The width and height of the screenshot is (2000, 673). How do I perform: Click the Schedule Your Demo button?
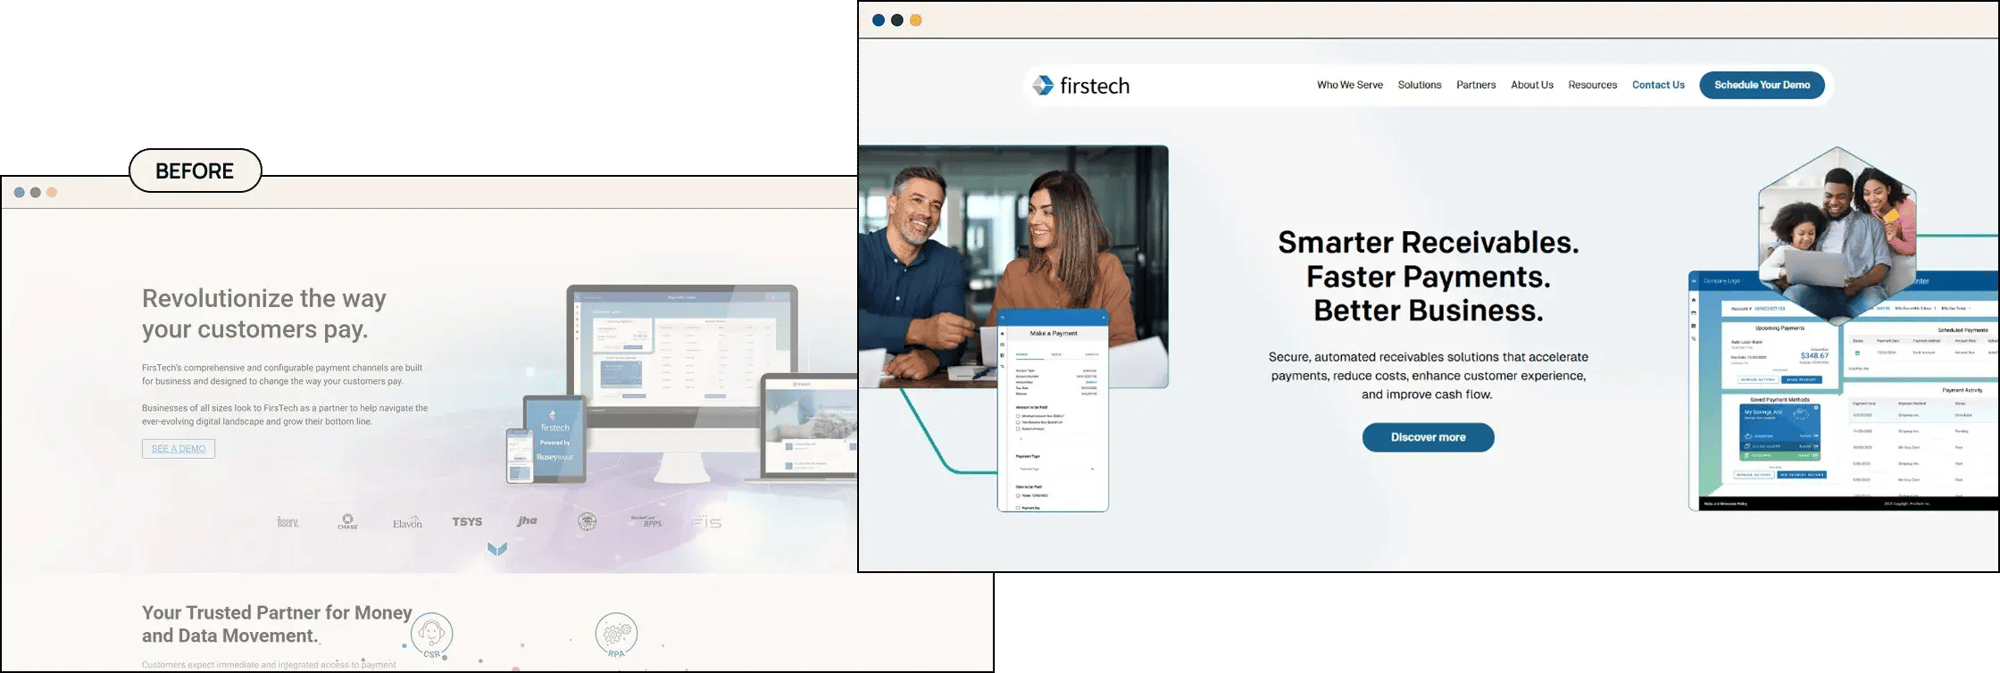pyautogui.click(x=1761, y=85)
